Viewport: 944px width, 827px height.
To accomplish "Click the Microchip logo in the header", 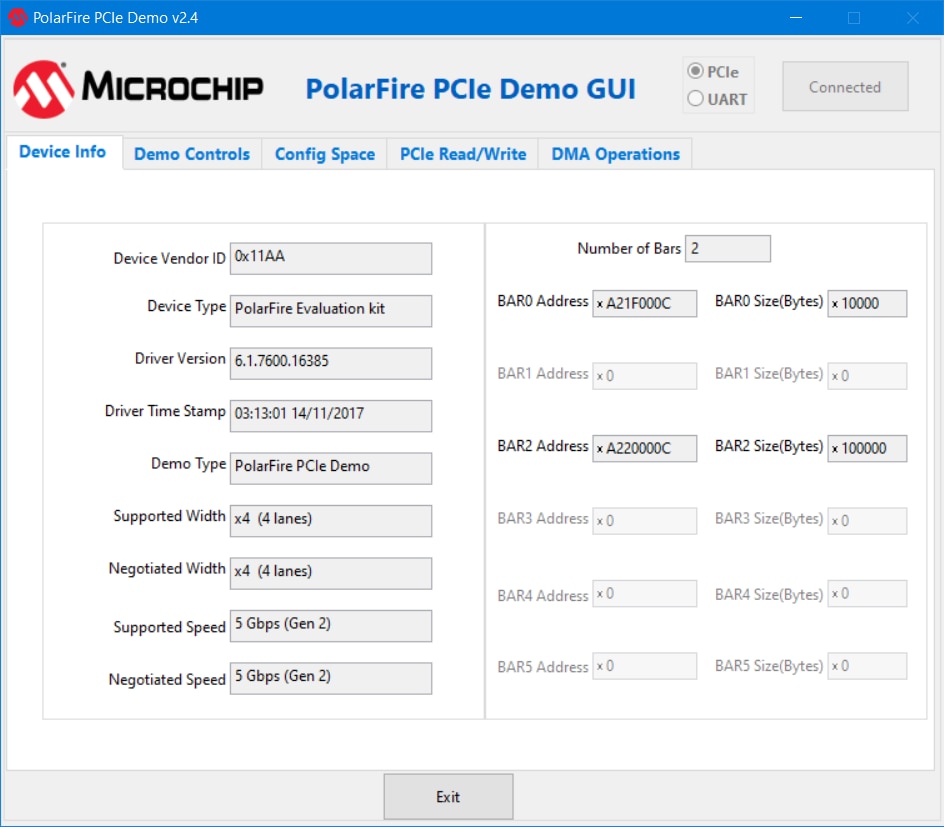I will (138, 88).
